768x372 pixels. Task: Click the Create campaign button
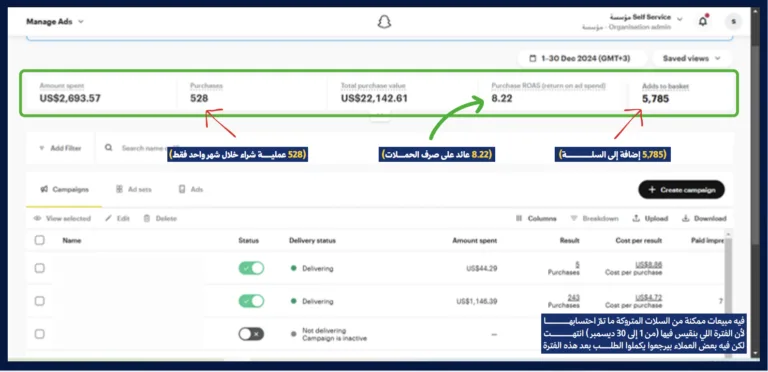pos(681,189)
